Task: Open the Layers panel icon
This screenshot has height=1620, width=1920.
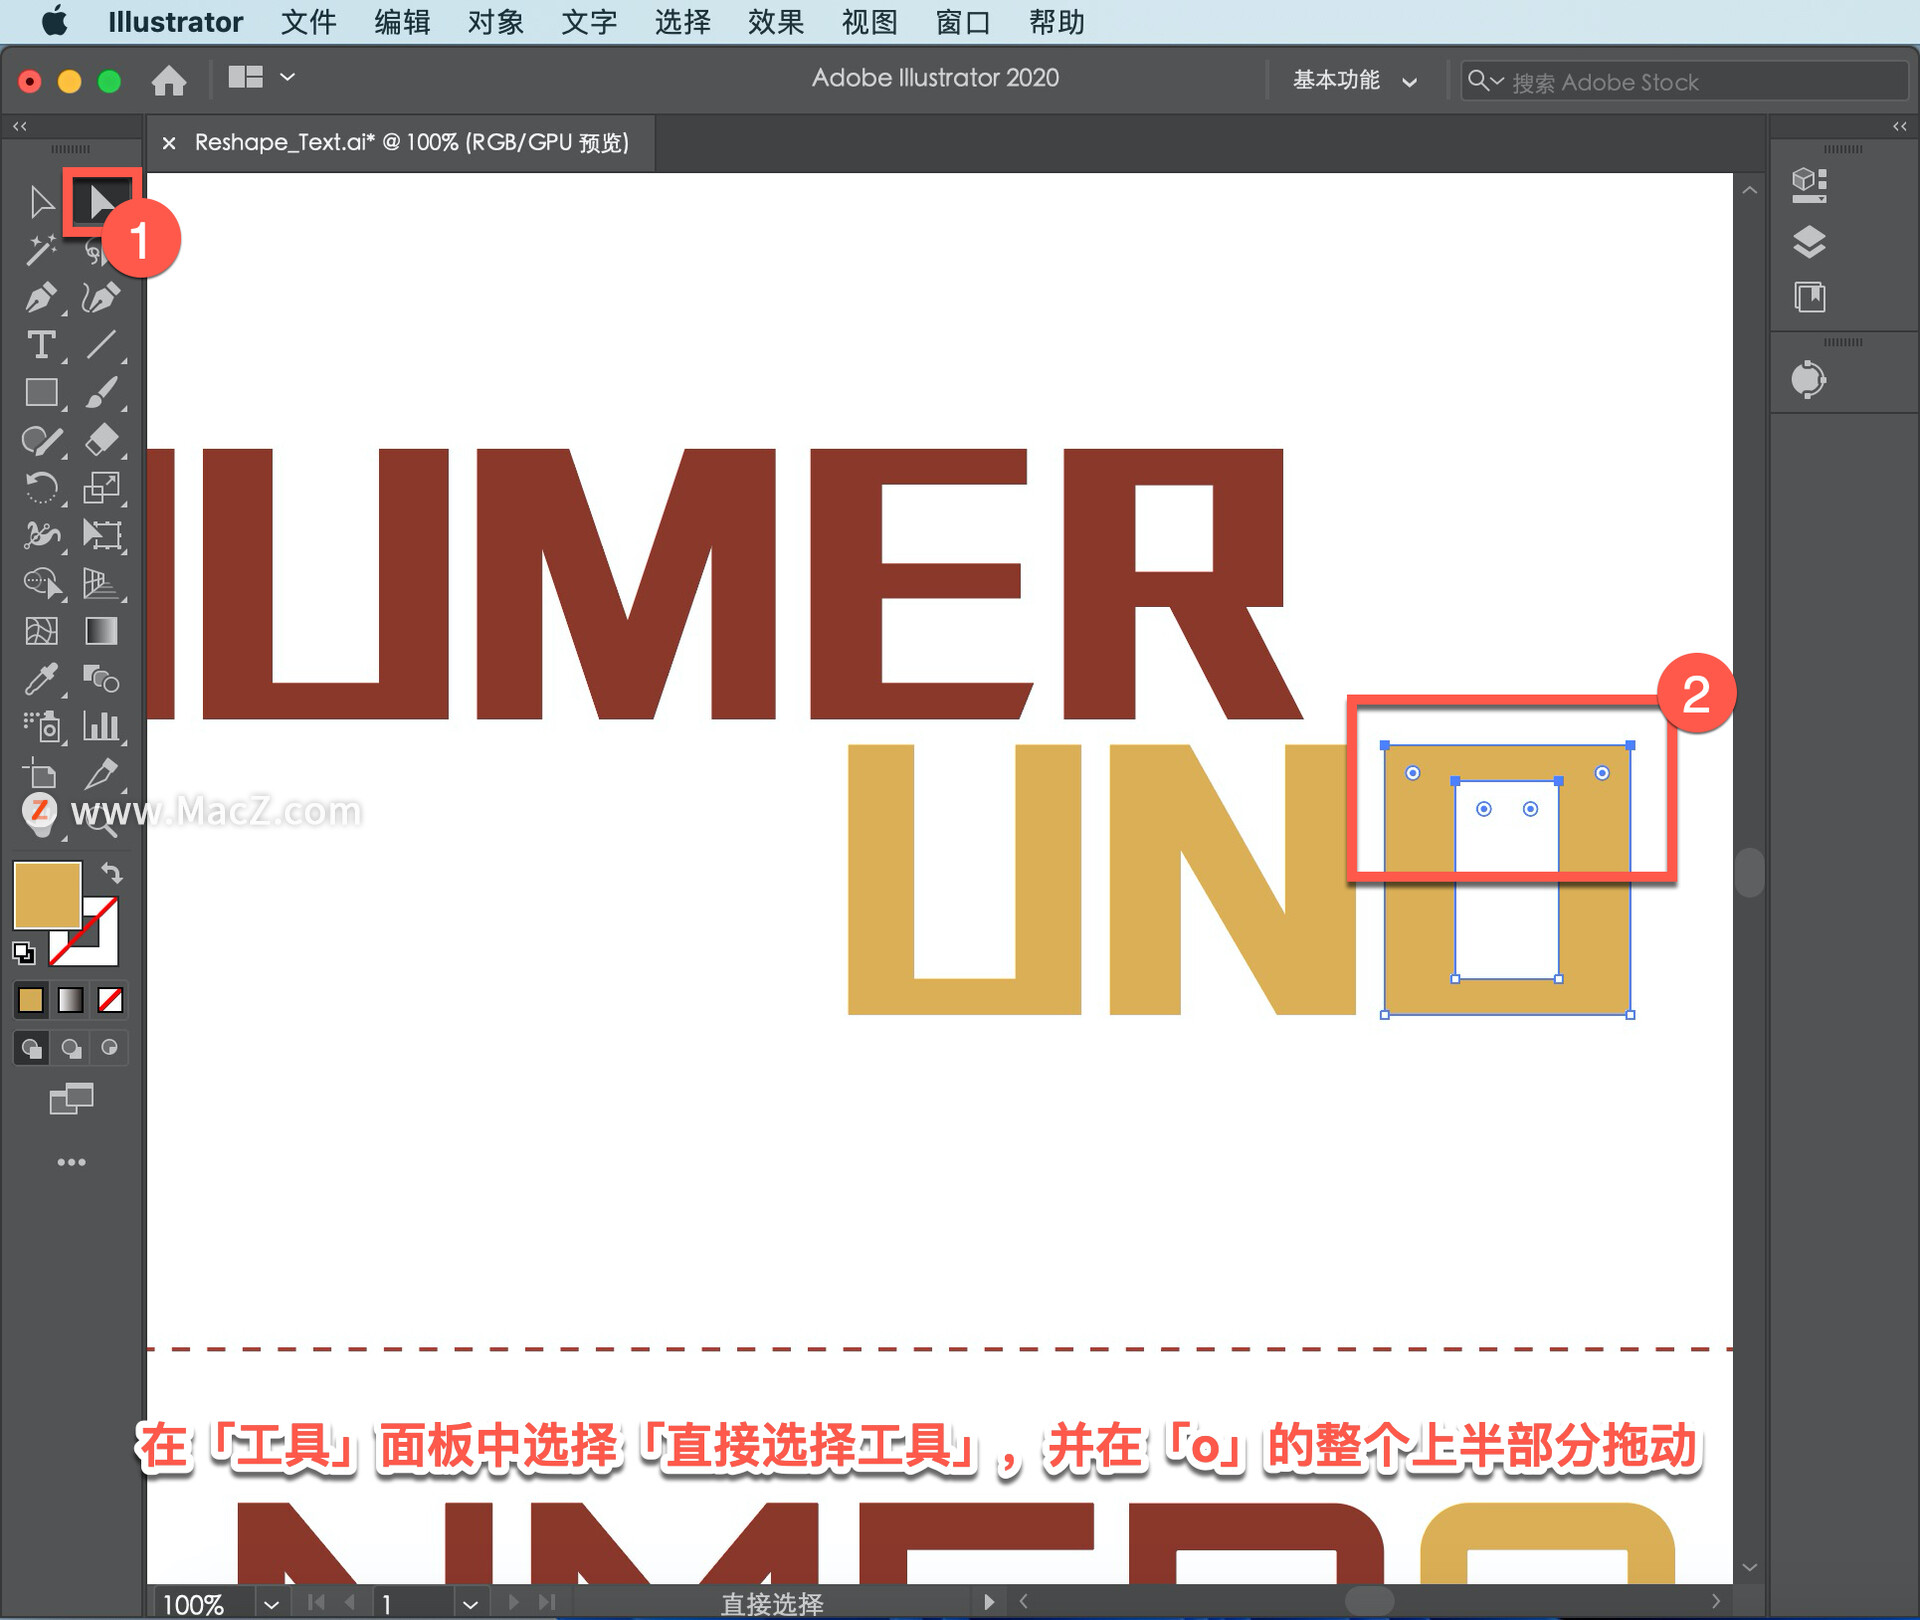Action: pyautogui.click(x=1808, y=241)
